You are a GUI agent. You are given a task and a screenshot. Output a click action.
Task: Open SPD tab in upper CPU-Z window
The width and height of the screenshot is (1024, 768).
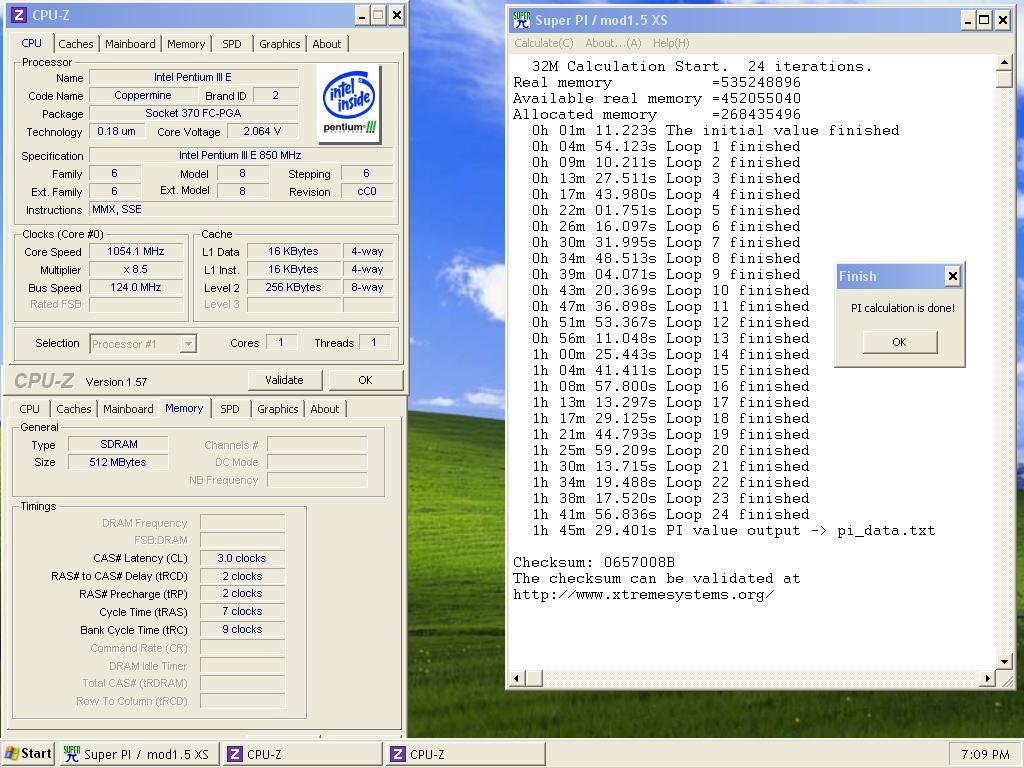tap(231, 44)
